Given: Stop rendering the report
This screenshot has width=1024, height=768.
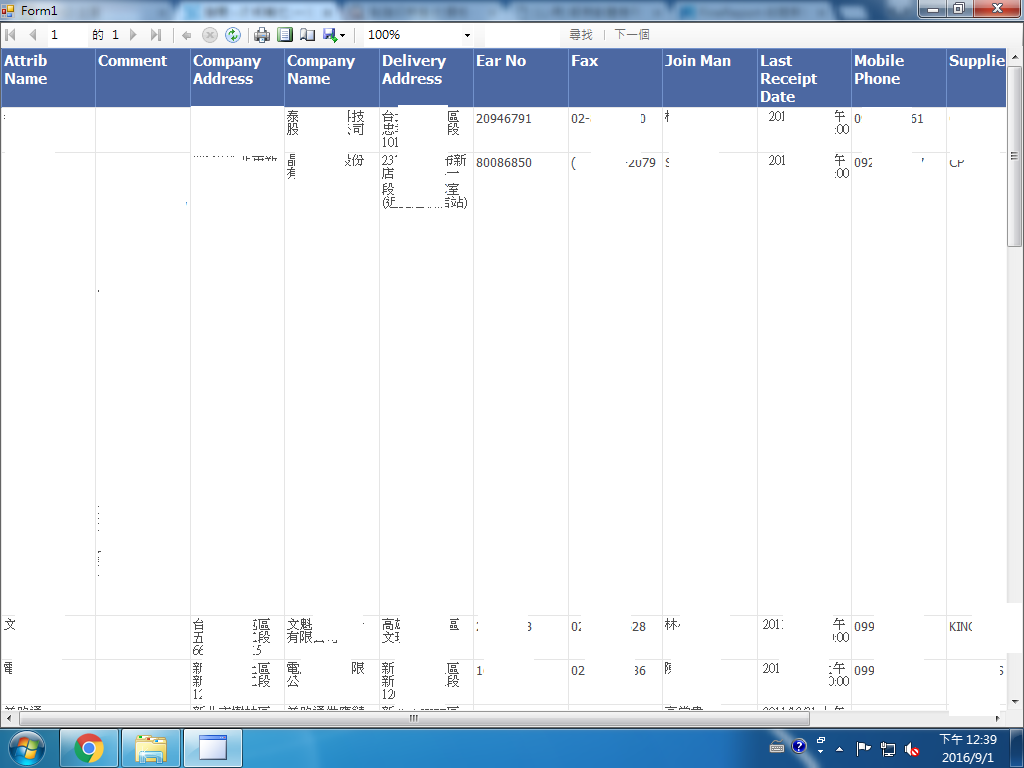Looking at the screenshot, I should tap(210, 35).
